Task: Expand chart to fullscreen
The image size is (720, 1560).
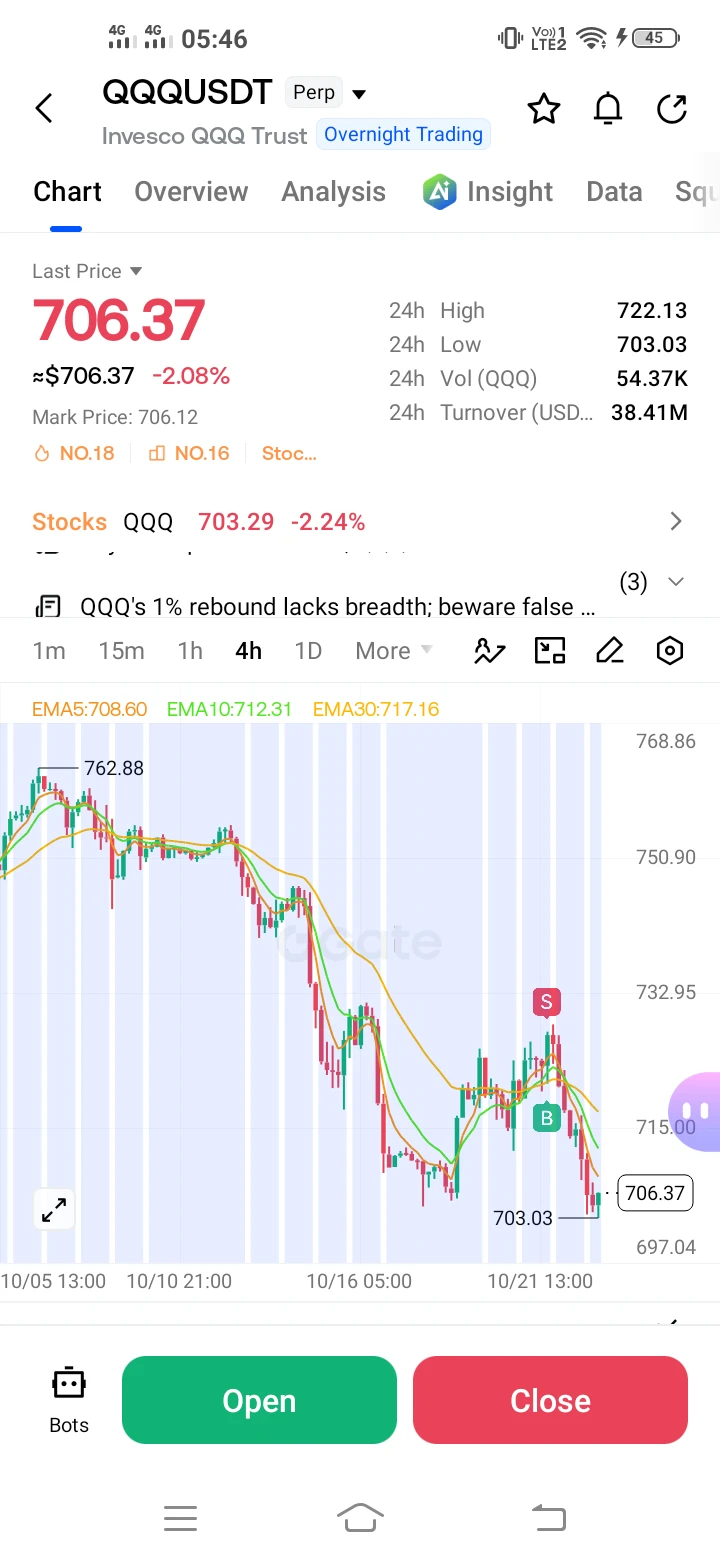Action: (x=53, y=1210)
